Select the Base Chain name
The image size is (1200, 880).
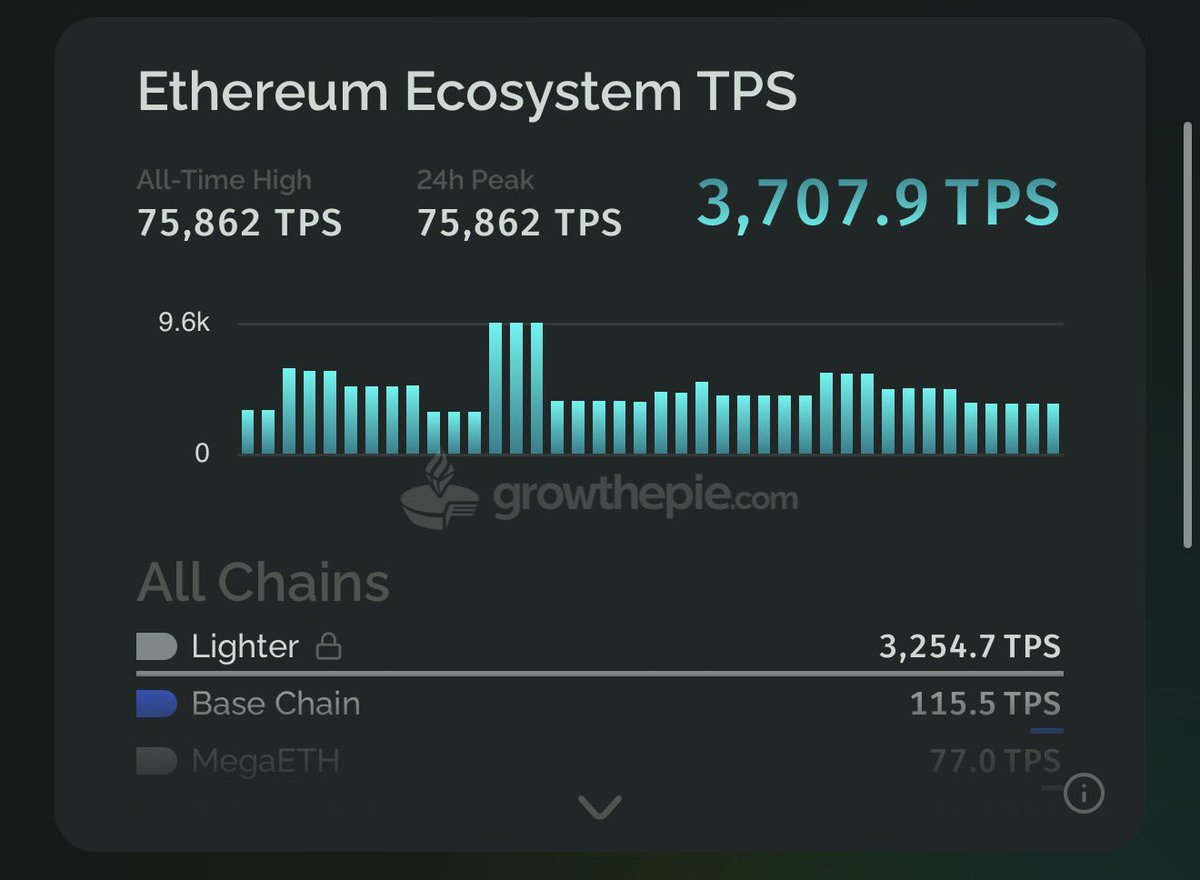pyautogui.click(x=275, y=704)
